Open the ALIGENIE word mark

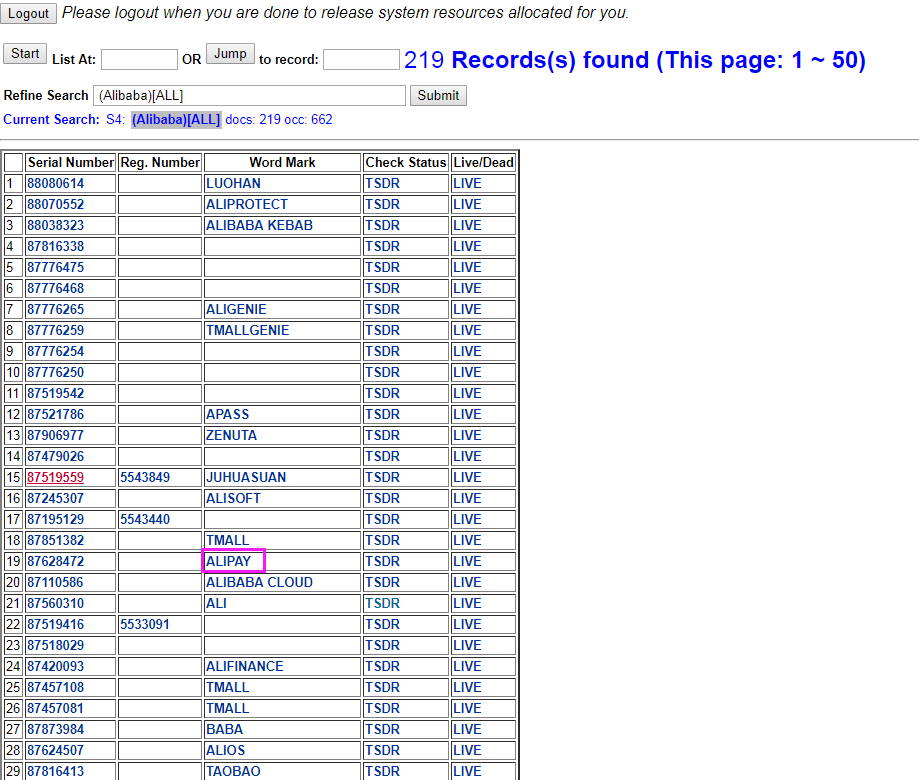pyautogui.click(x=236, y=309)
